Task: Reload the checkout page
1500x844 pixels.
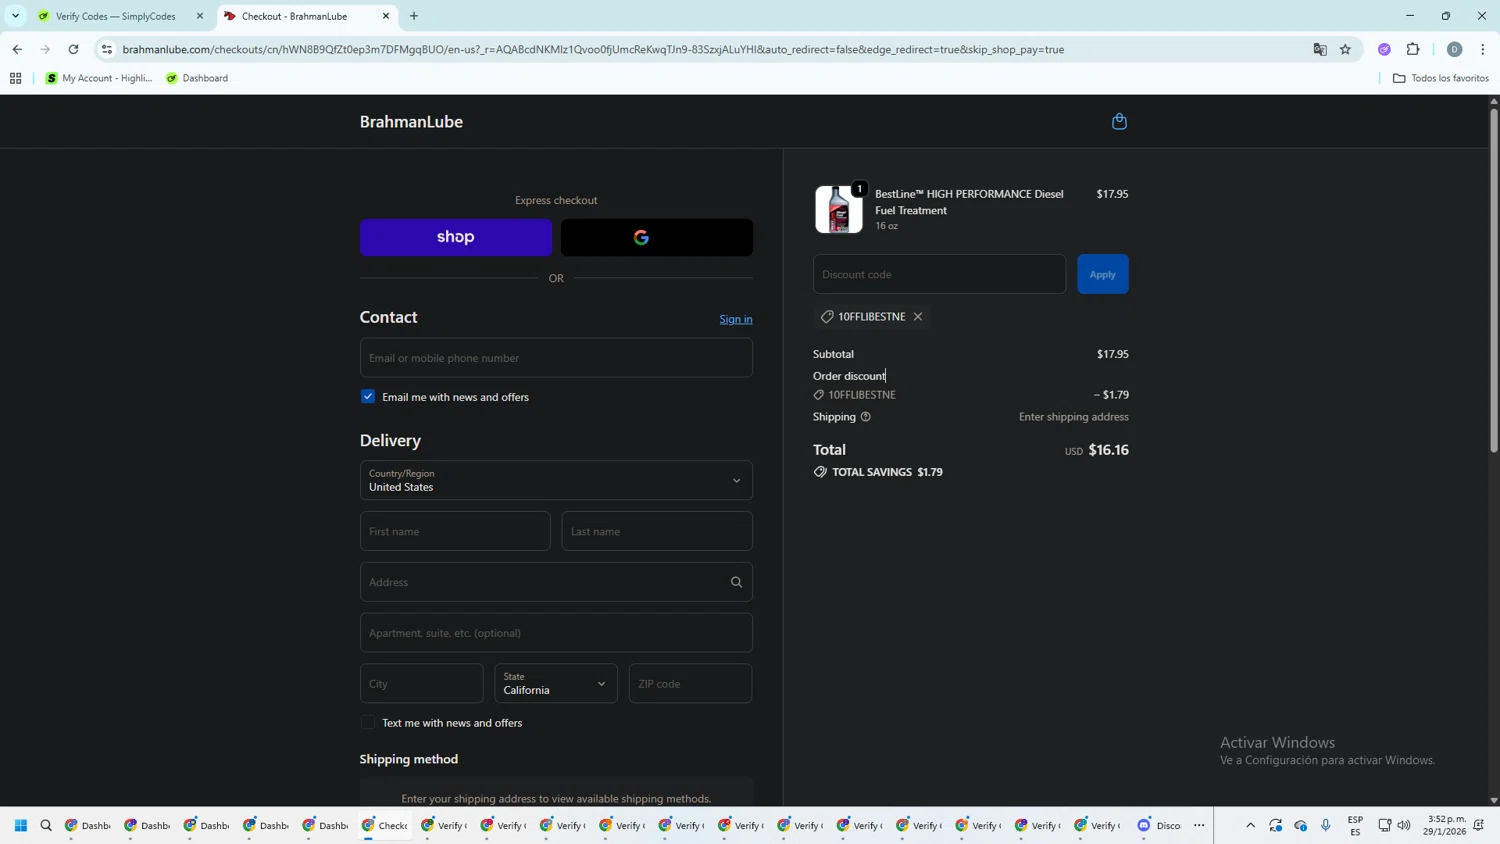Action: point(73,49)
